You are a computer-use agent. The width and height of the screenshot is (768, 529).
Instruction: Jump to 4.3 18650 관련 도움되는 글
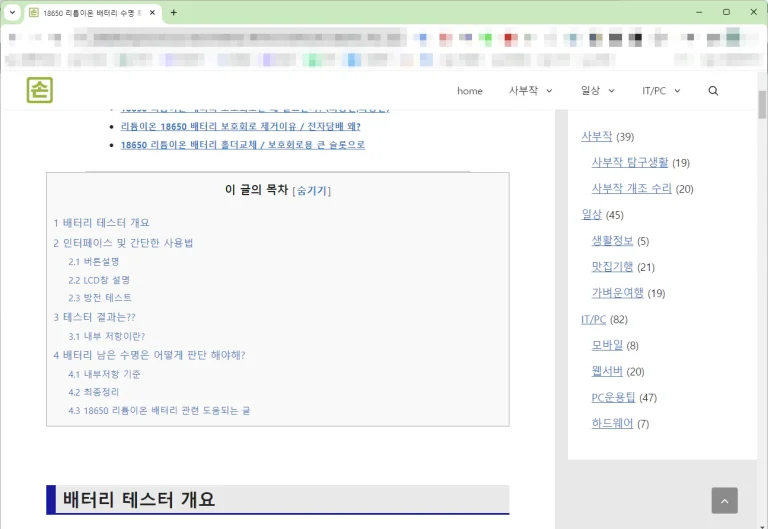click(x=159, y=410)
